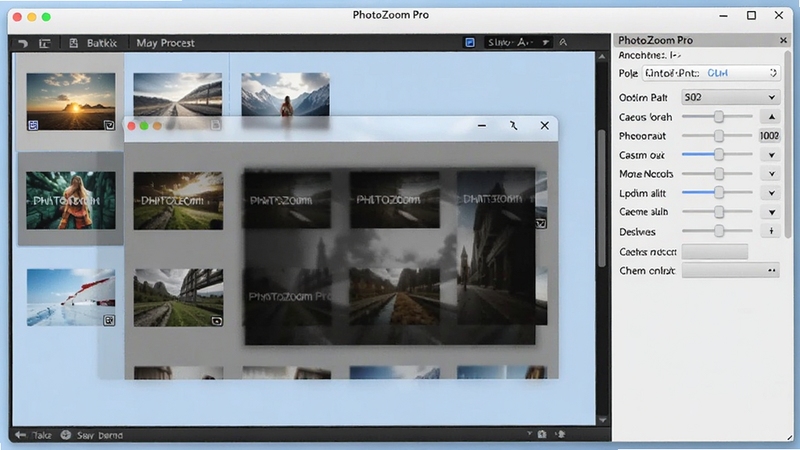Image resolution: width=800 pixels, height=450 pixels.
Task: Click the blue badge icon on the sunset thumbnail
Action: (33, 124)
